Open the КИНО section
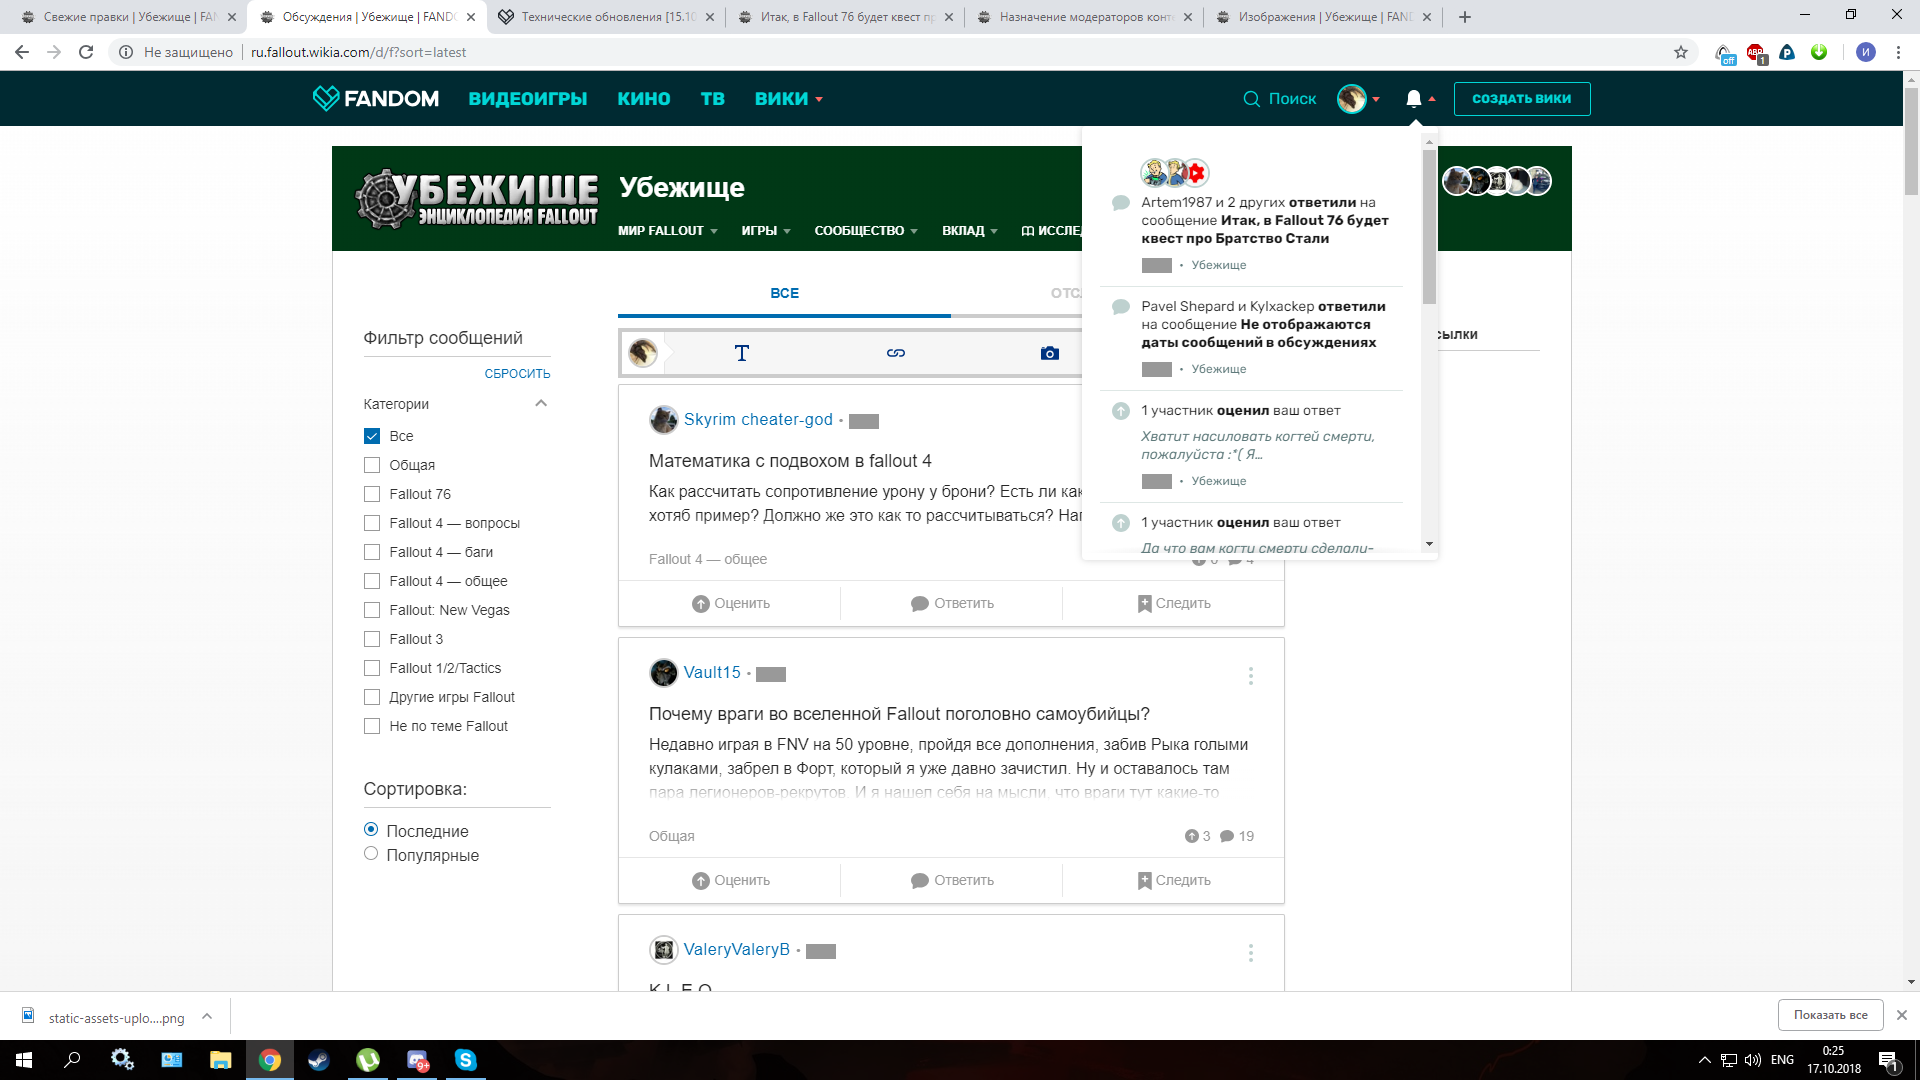Screen dimensions: 1920x1080 pyautogui.click(x=644, y=99)
